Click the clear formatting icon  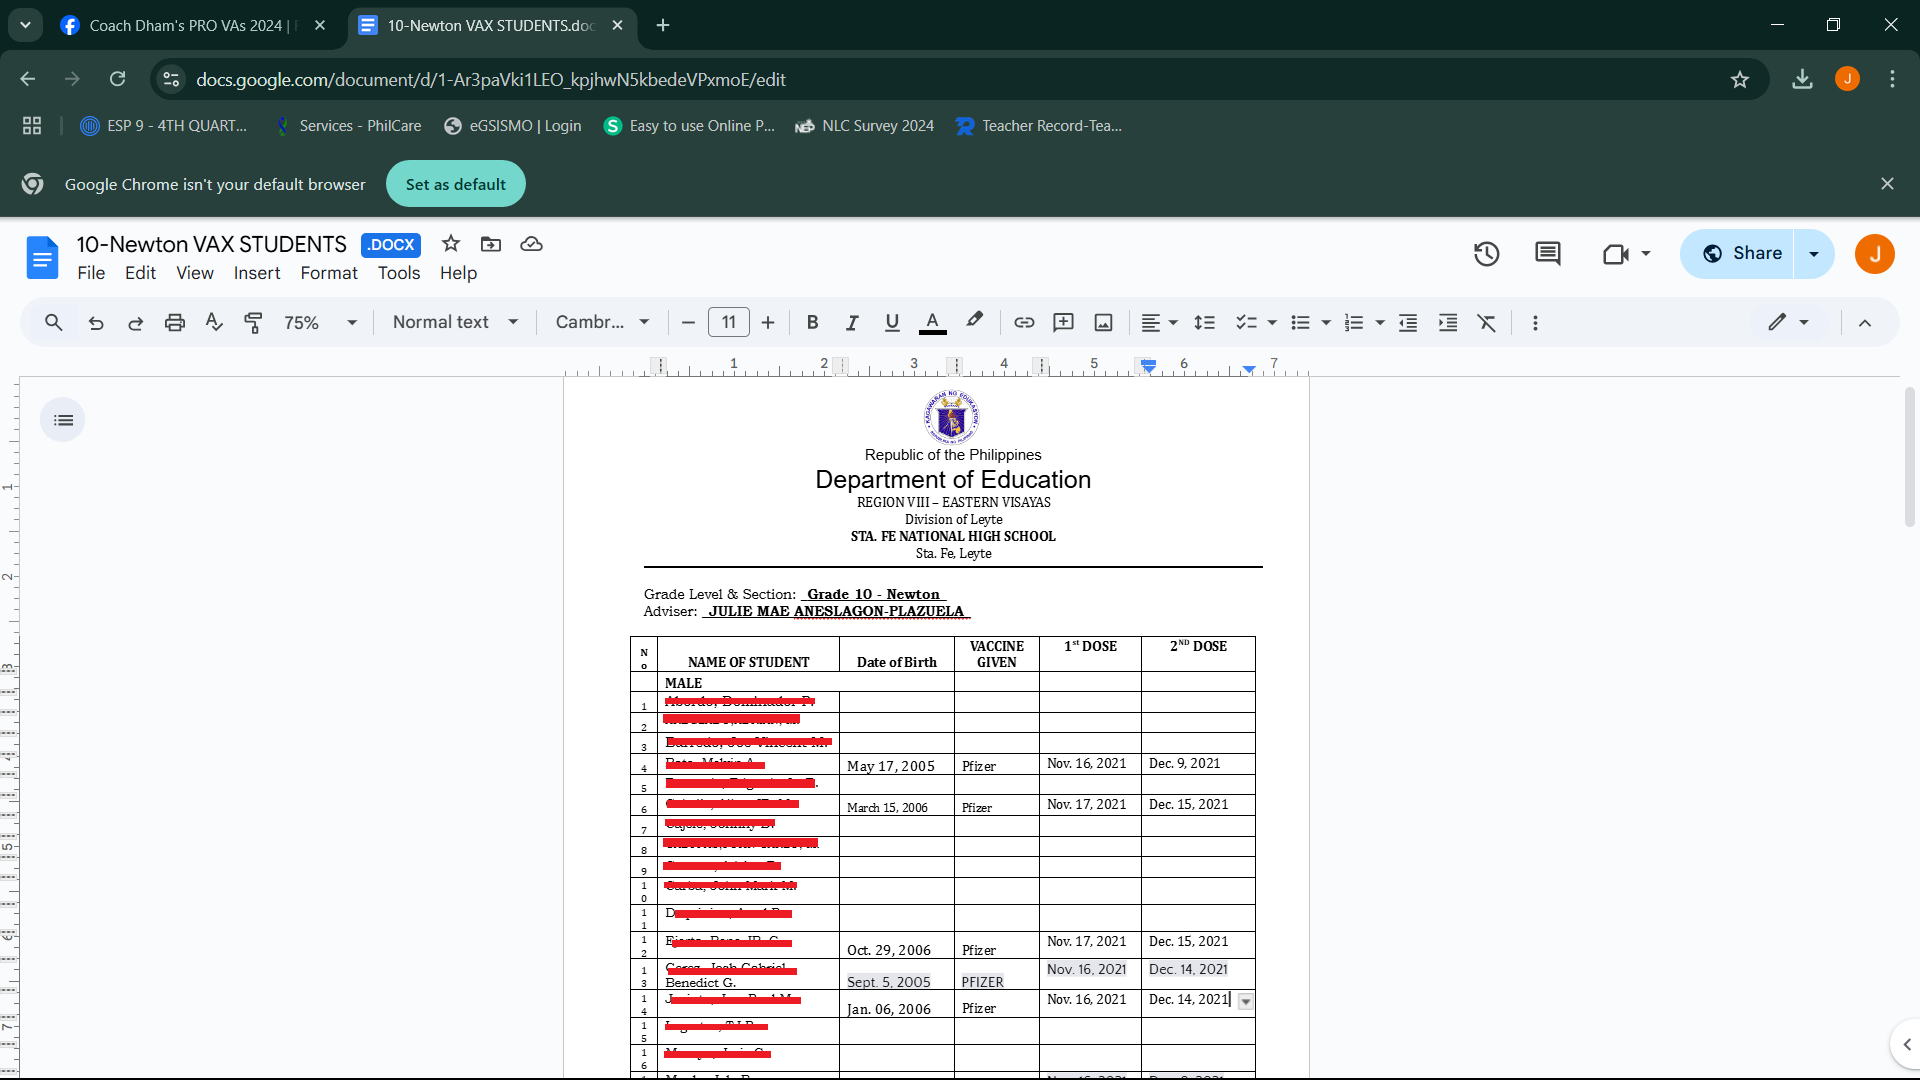(1487, 323)
